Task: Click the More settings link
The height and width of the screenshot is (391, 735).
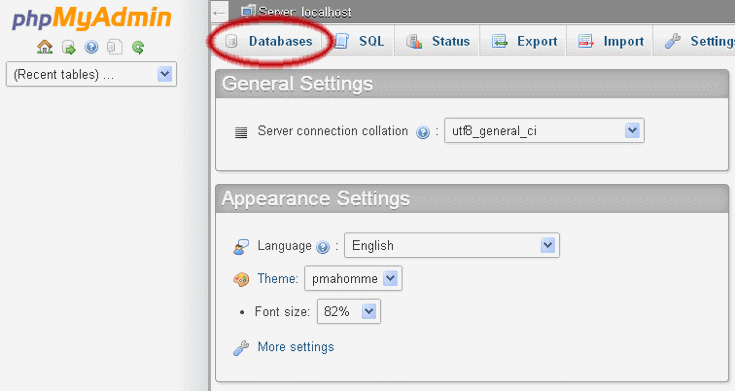Action: 296,347
